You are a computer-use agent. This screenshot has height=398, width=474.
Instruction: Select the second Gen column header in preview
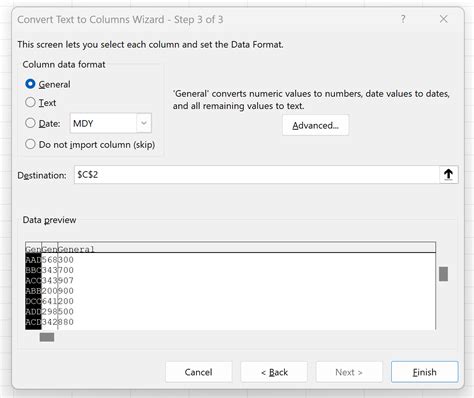click(49, 249)
